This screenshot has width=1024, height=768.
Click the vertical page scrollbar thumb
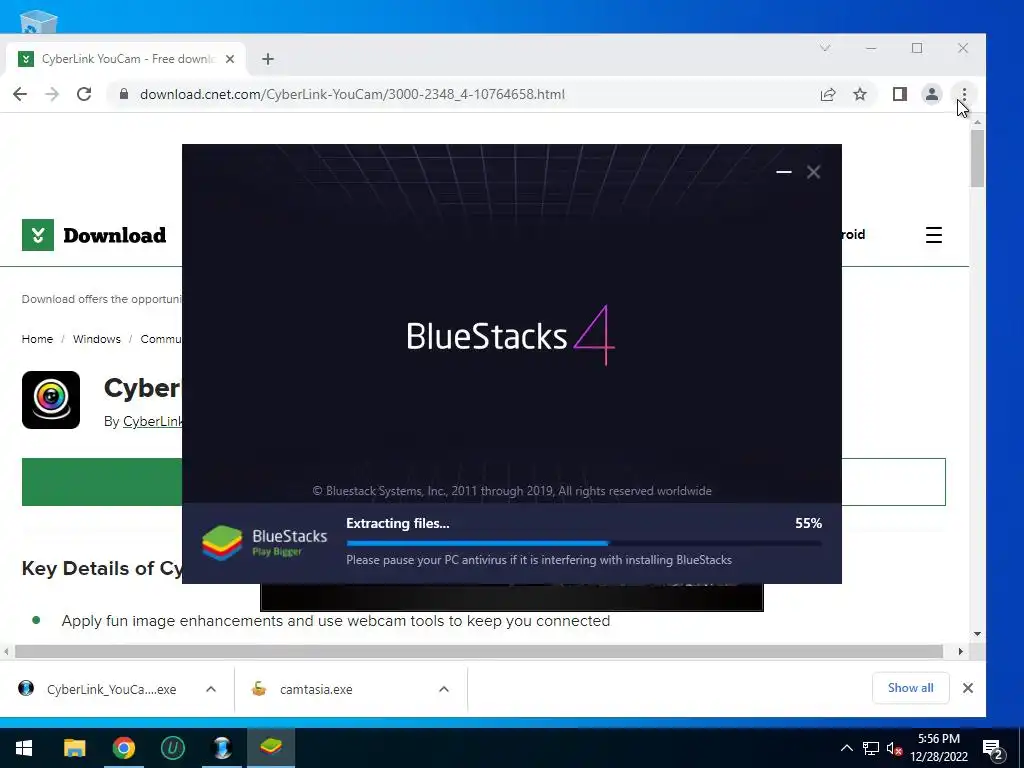click(x=977, y=159)
